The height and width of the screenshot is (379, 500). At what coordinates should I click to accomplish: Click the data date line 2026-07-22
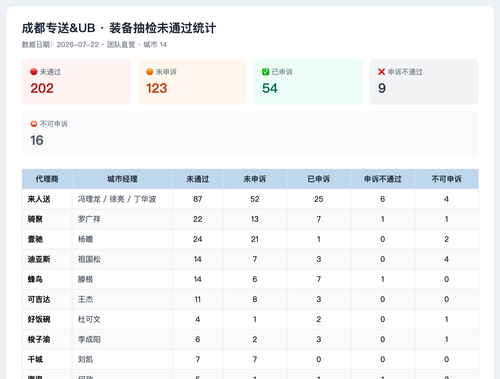(94, 45)
